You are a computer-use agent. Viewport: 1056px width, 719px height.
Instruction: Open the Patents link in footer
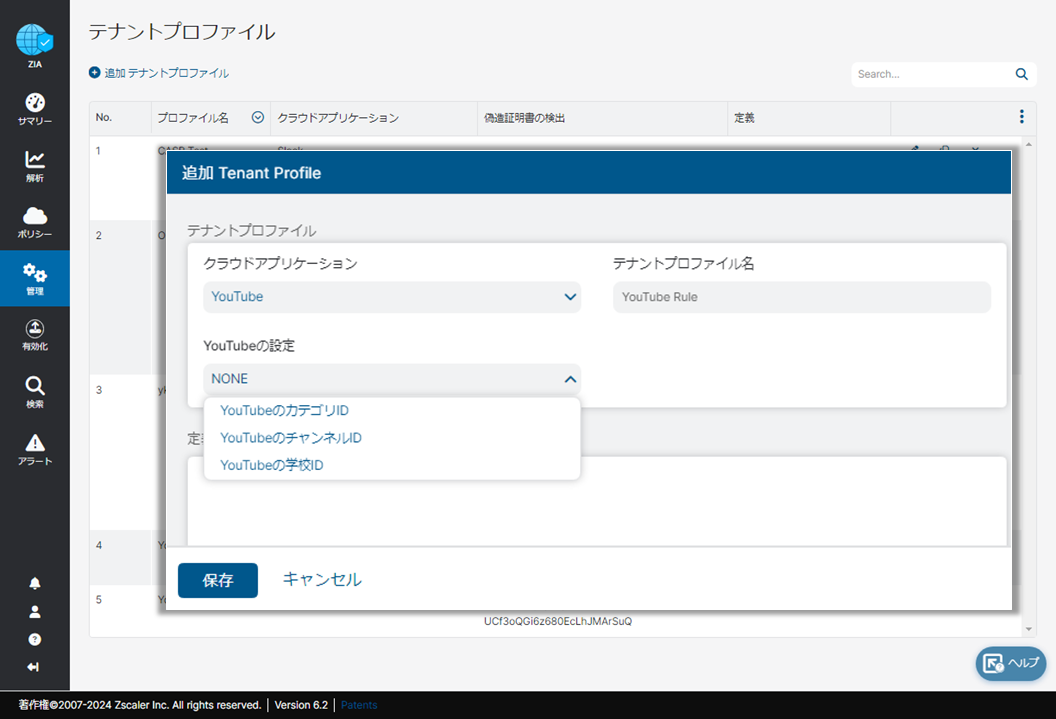359,705
